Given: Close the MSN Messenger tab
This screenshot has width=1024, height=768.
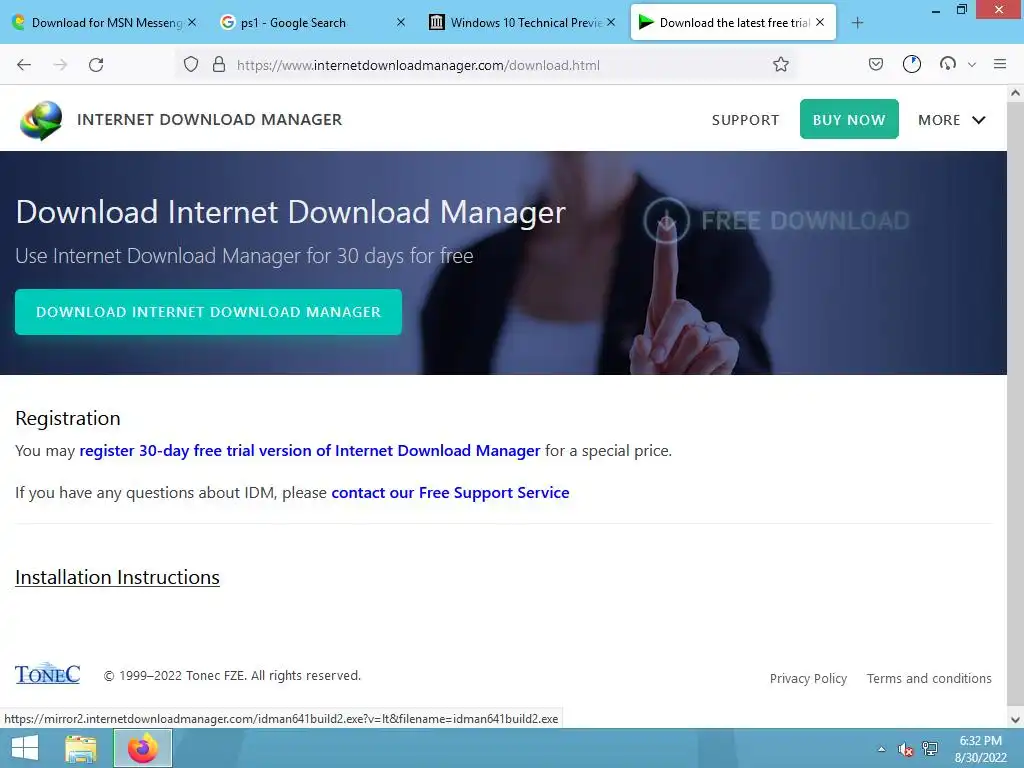Looking at the screenshot, I should coord(192,22).
